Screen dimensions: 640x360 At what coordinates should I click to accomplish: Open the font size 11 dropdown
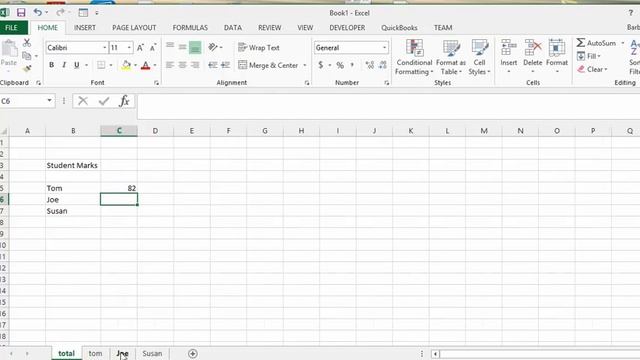tap(129, 48)
